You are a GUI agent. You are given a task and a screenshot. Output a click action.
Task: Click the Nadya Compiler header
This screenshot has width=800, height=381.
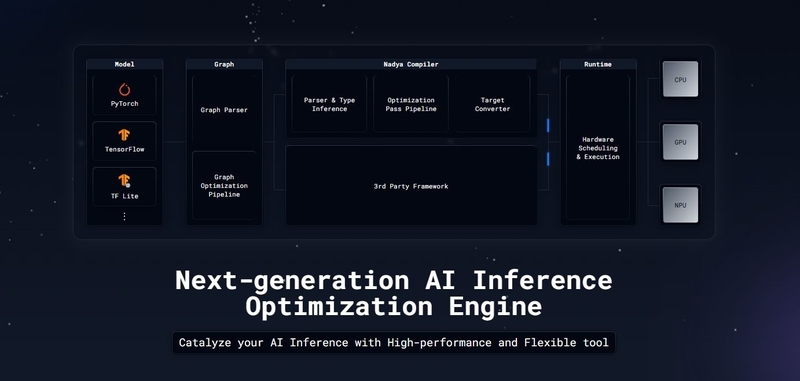coord(411,64)
